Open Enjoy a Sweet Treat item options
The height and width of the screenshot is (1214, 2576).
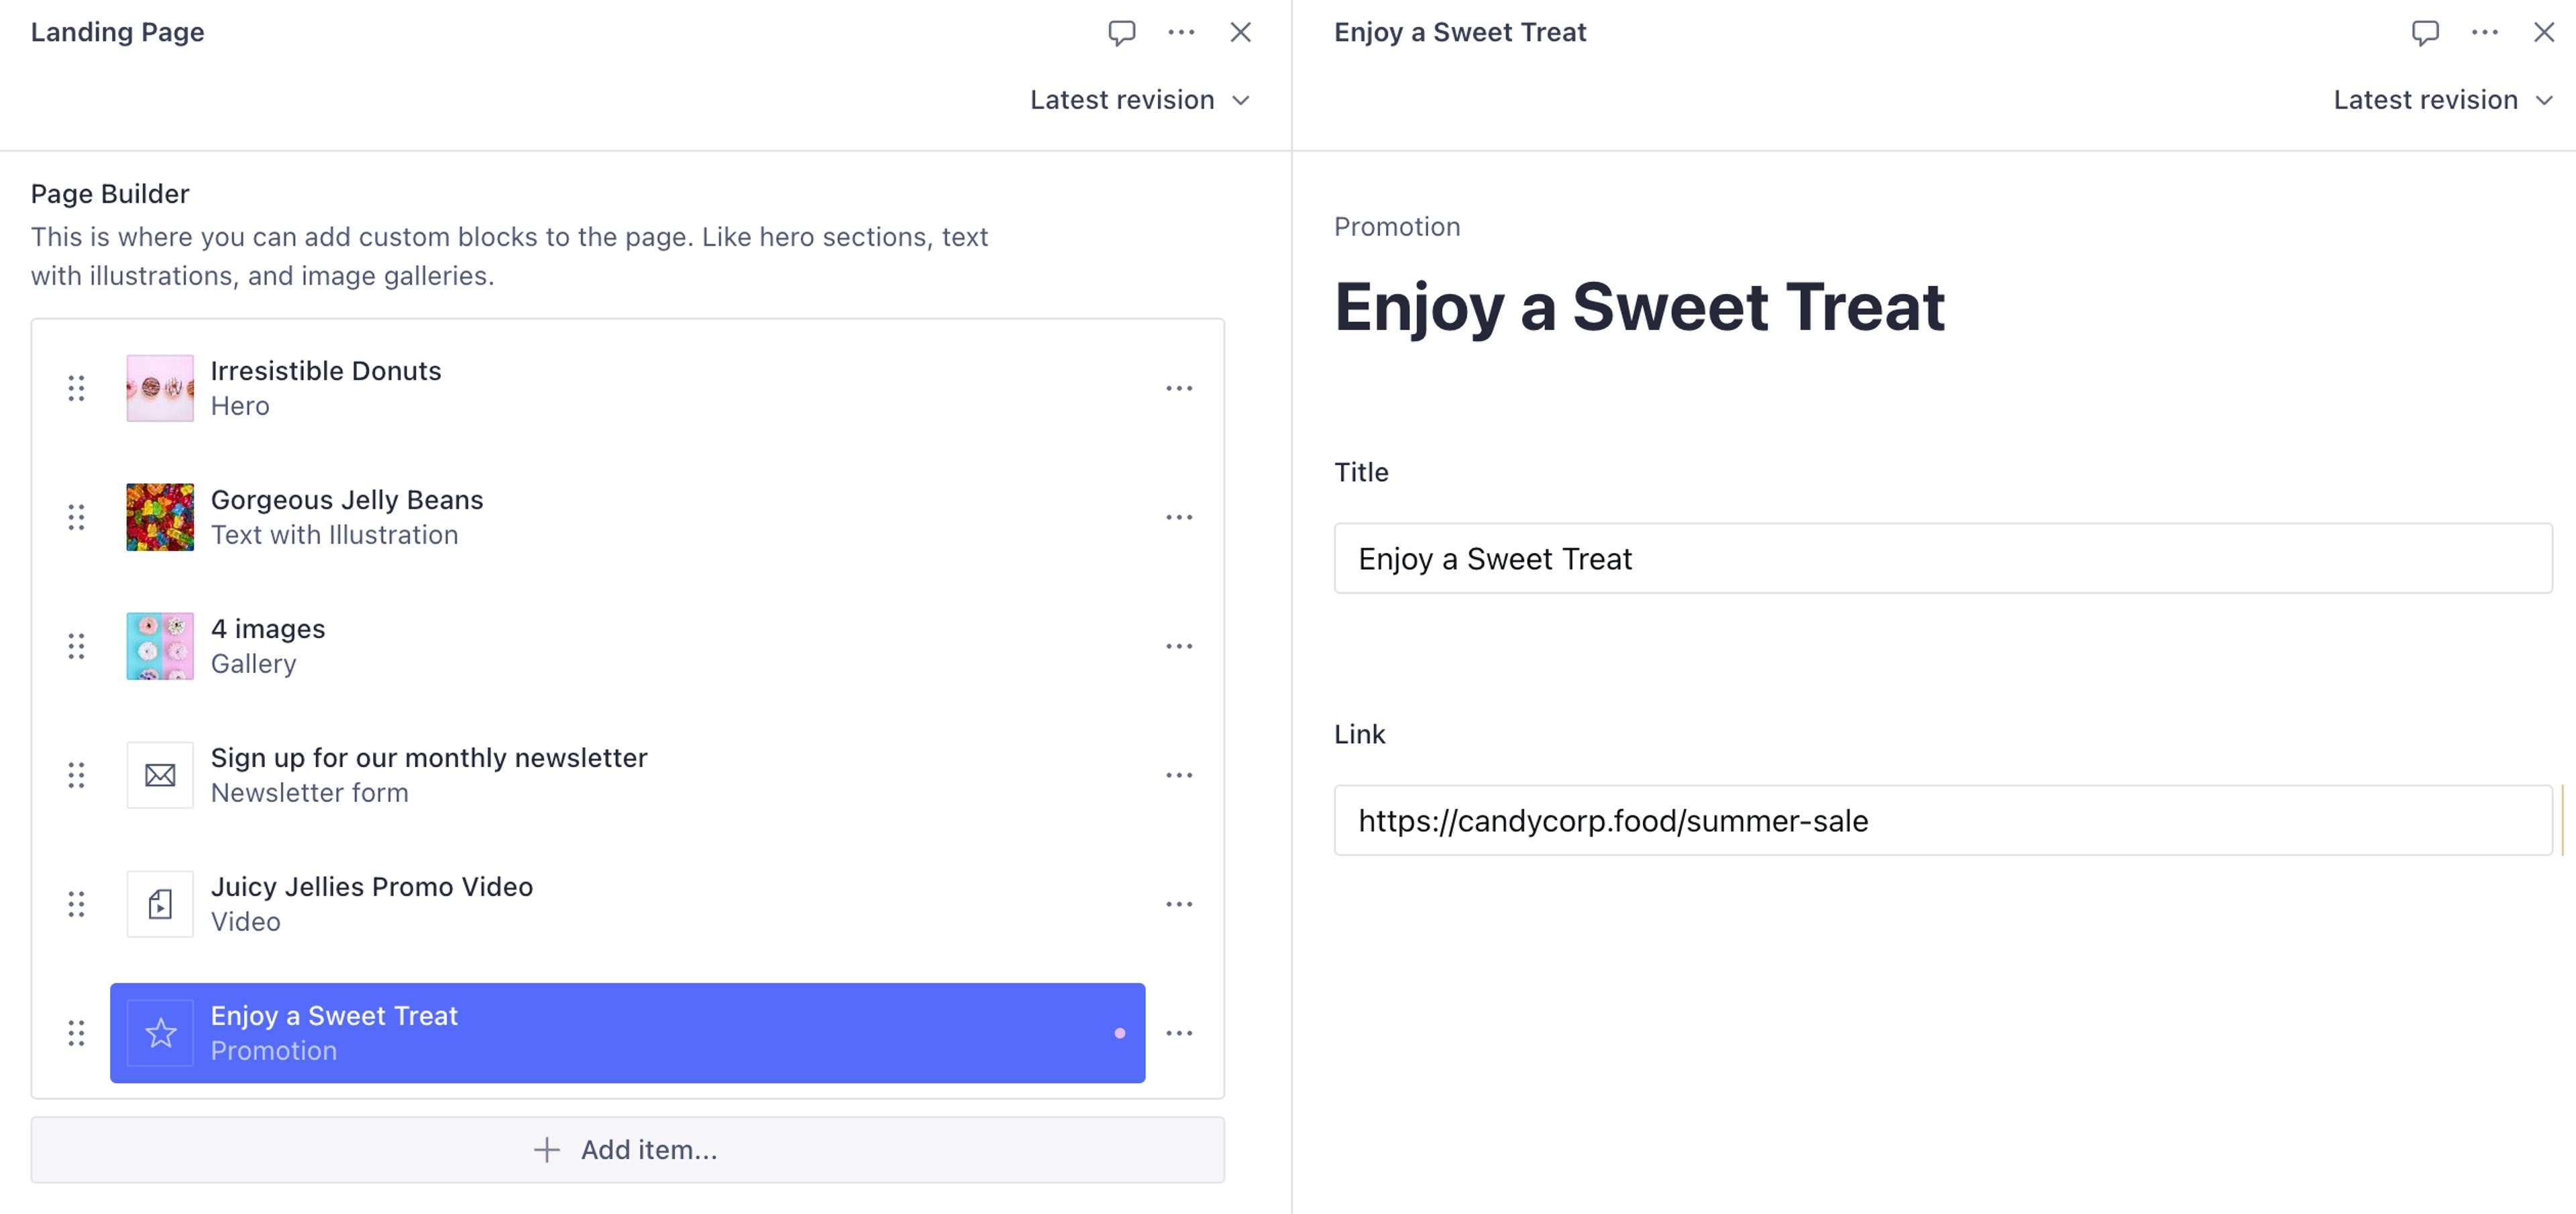pos(1179,1033)
